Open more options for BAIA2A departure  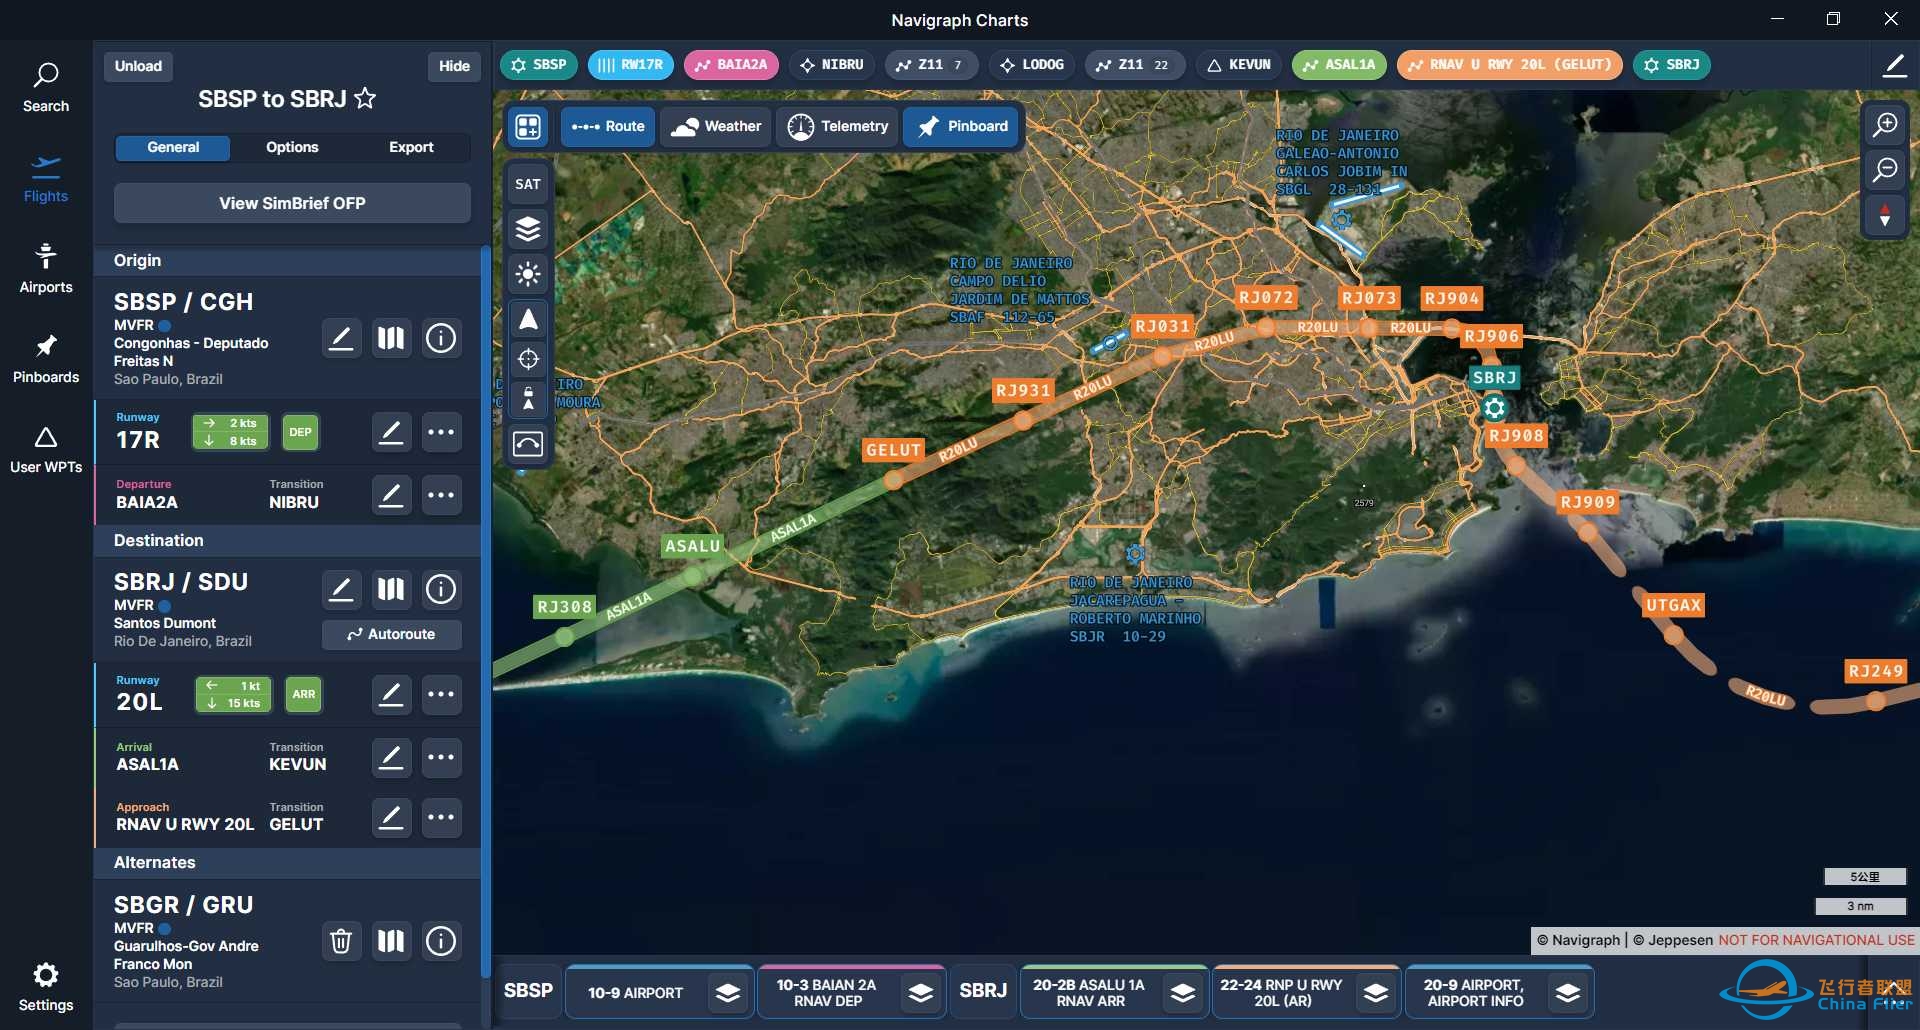441,494
